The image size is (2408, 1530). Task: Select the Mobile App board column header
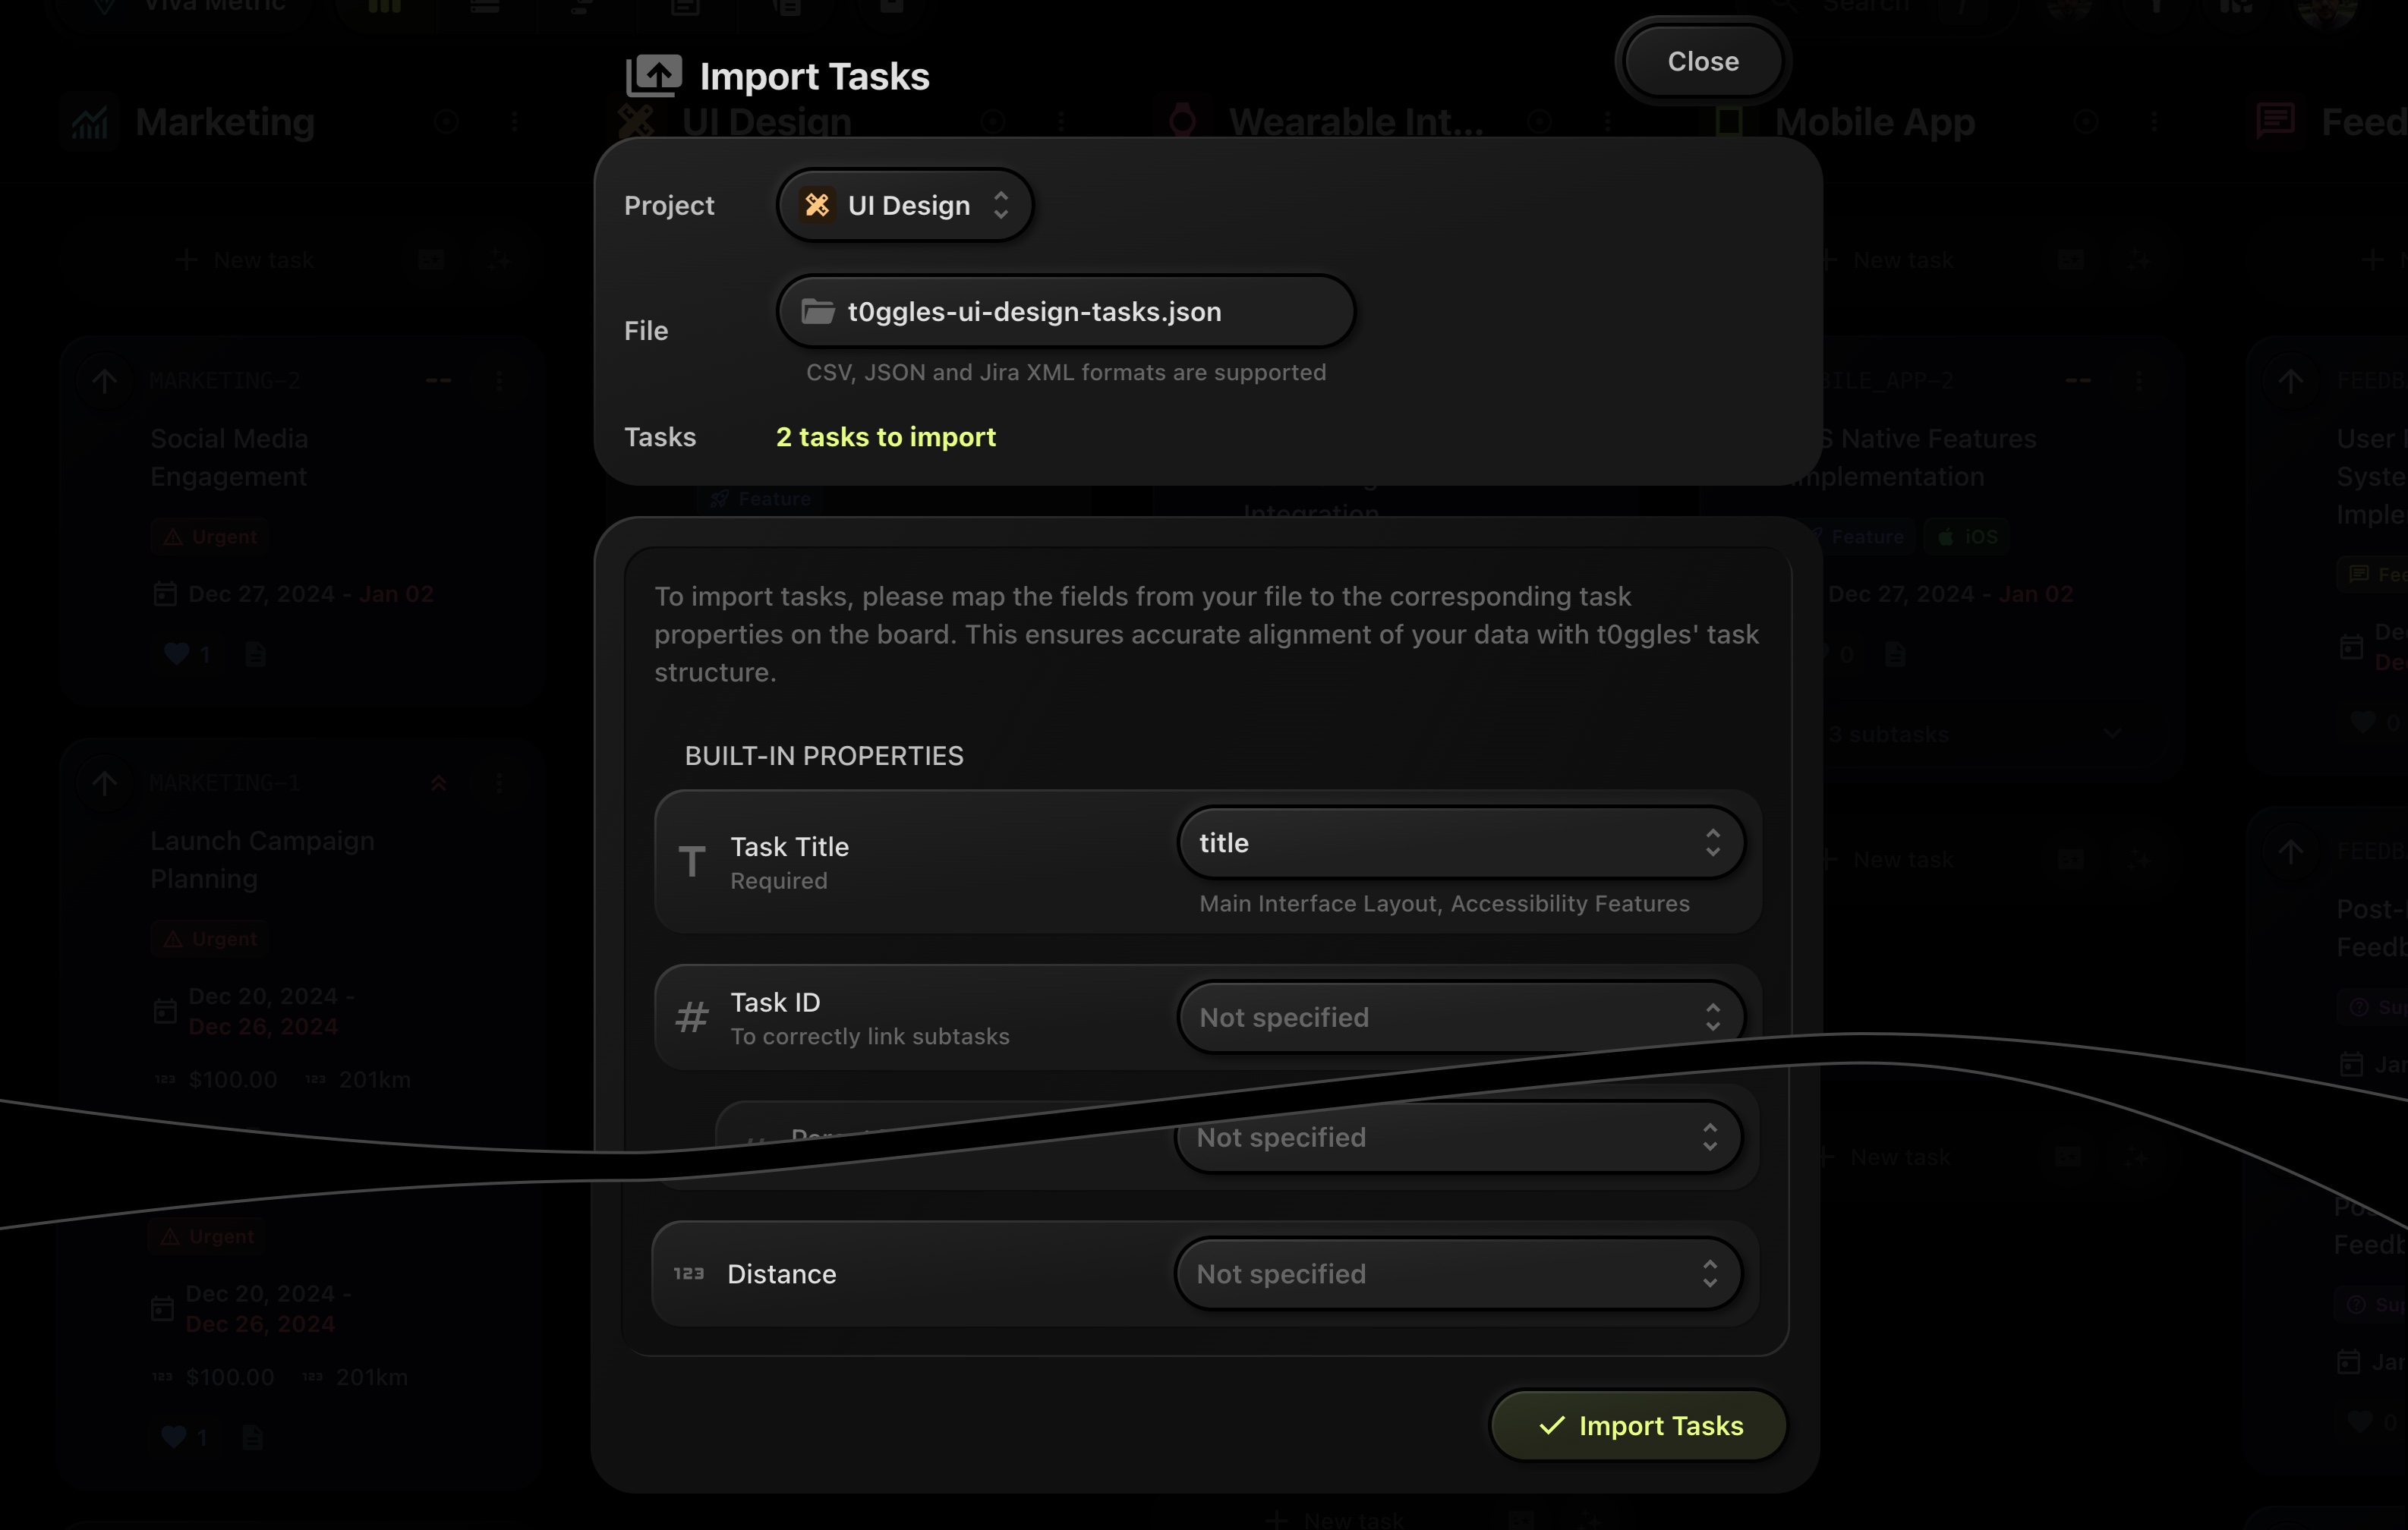point(1874,122)
